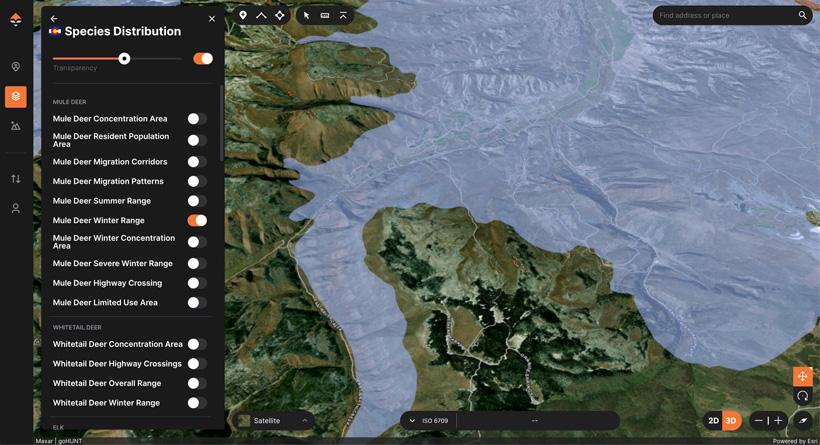Switch the map to 3D view

731,420
